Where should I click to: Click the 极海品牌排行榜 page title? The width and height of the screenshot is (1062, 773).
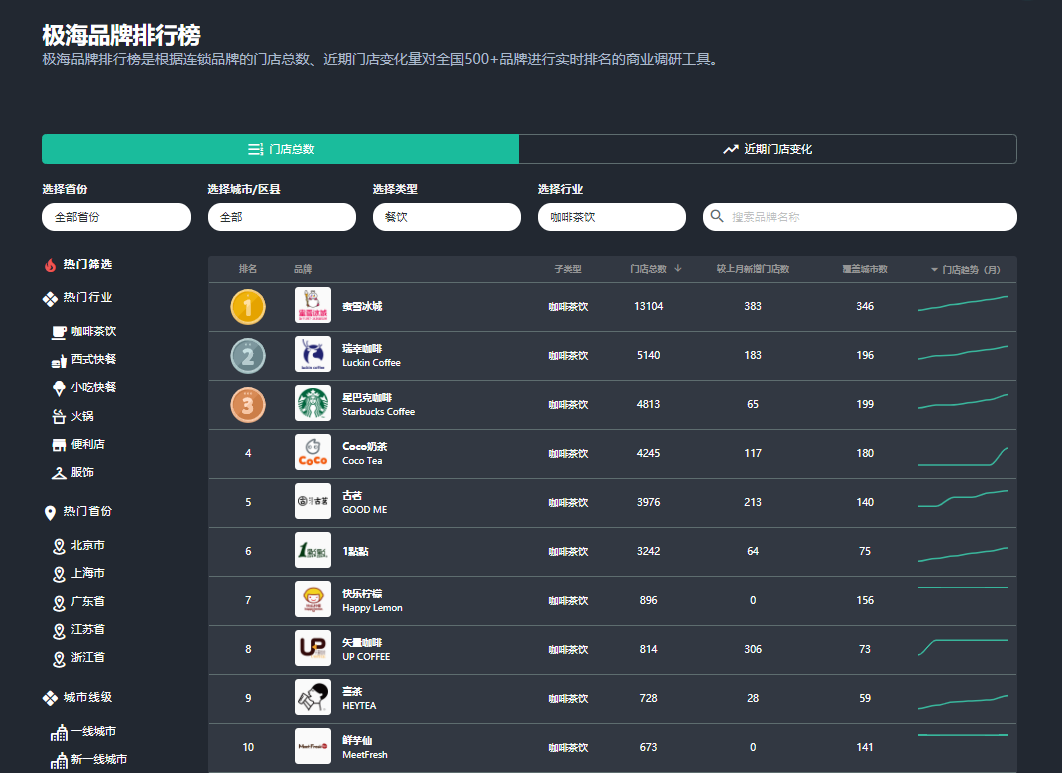point(121,35)
